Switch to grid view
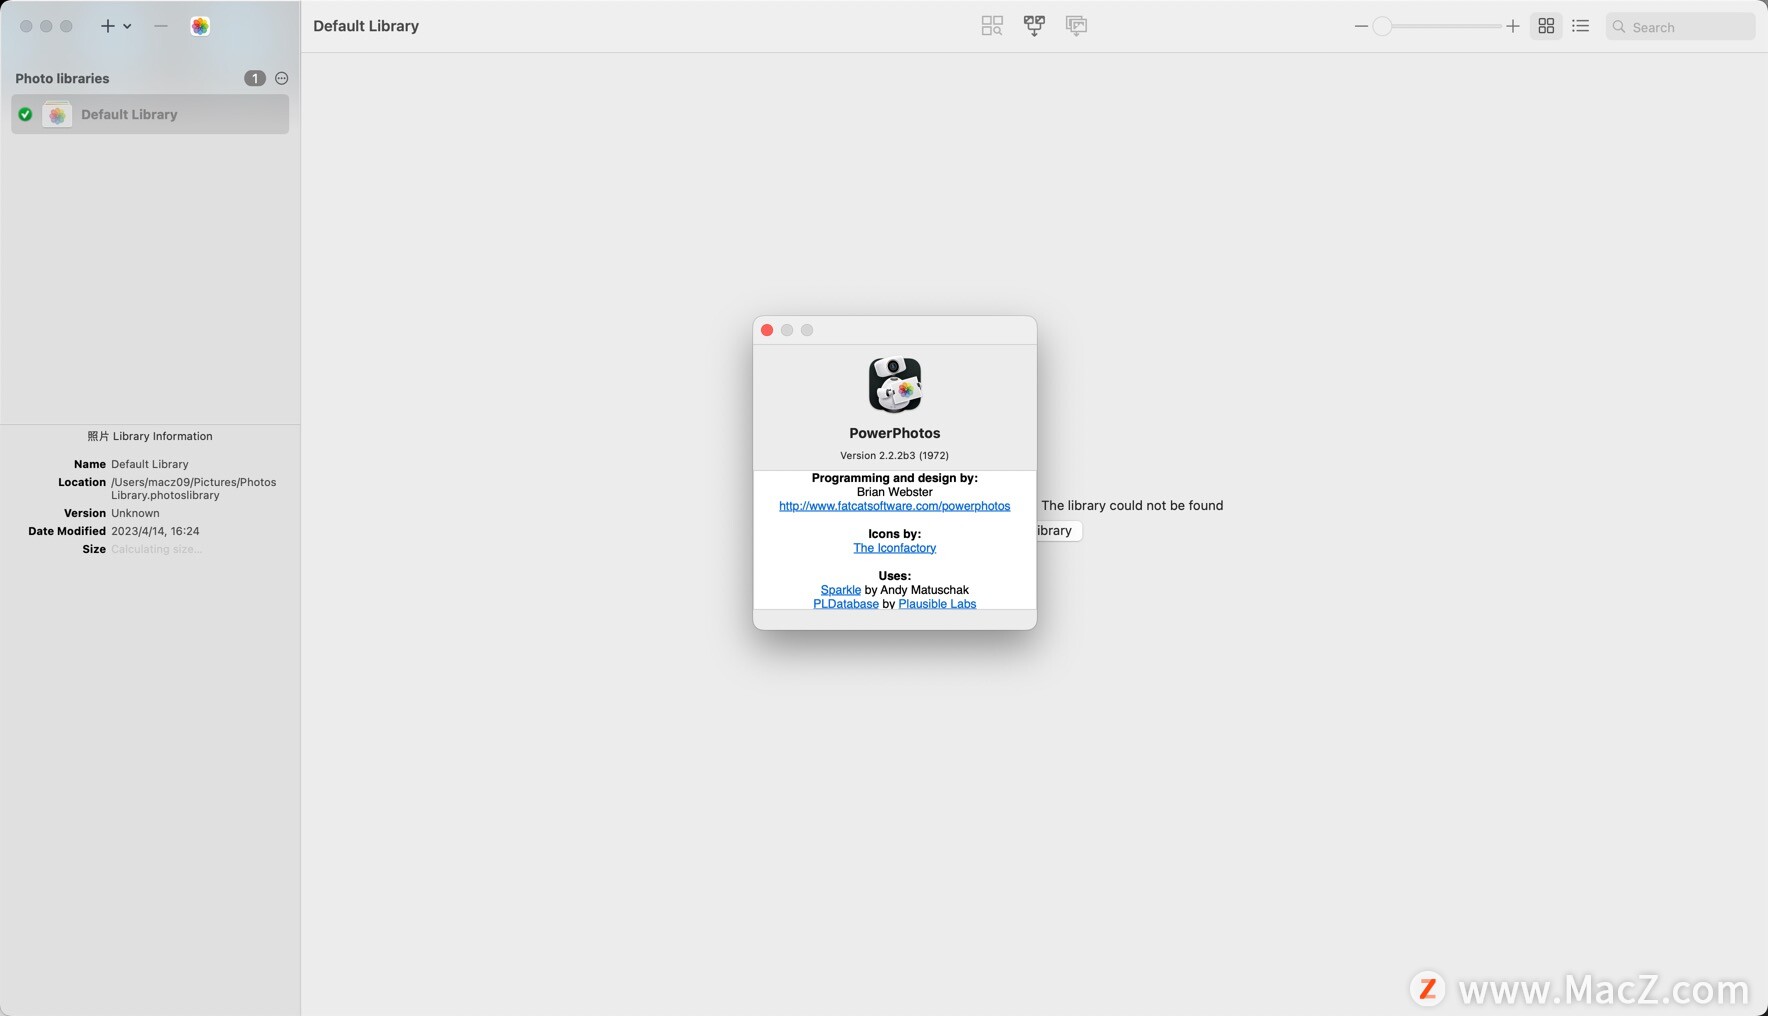This screenshot has width=1768, height=1016. point(1546,26)
